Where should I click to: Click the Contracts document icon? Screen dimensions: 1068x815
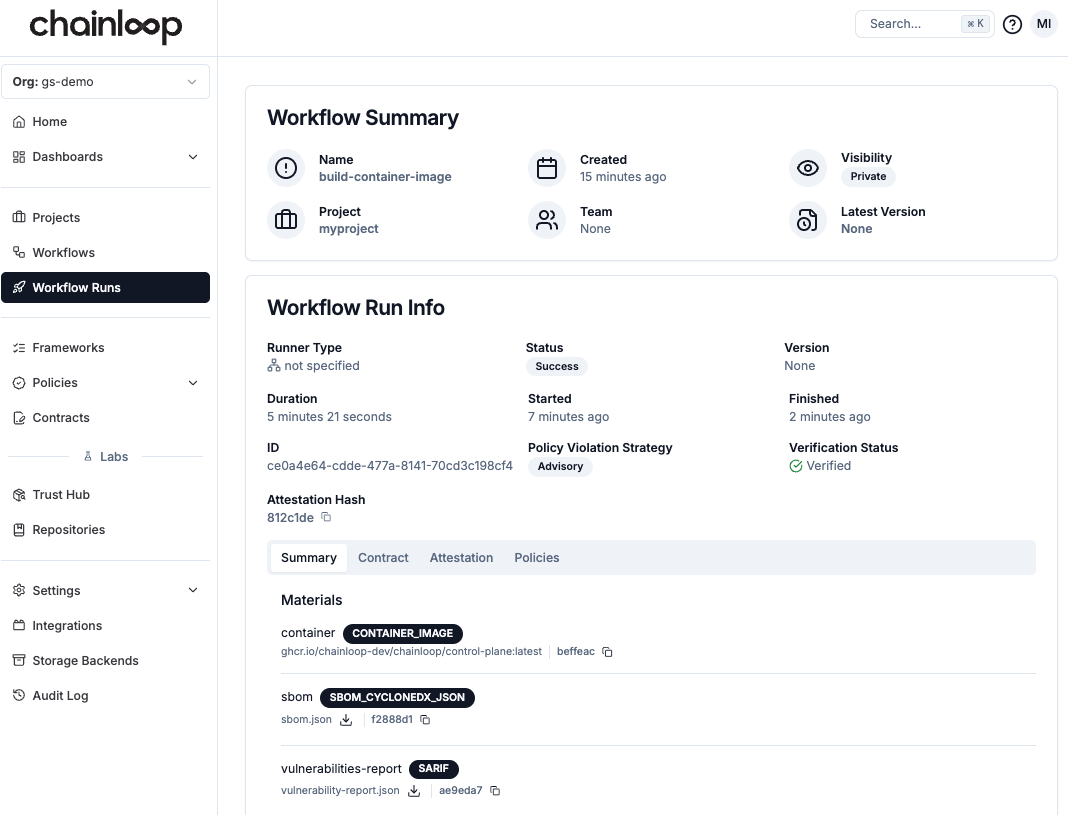pyautogui.click(x=19, y=418)
